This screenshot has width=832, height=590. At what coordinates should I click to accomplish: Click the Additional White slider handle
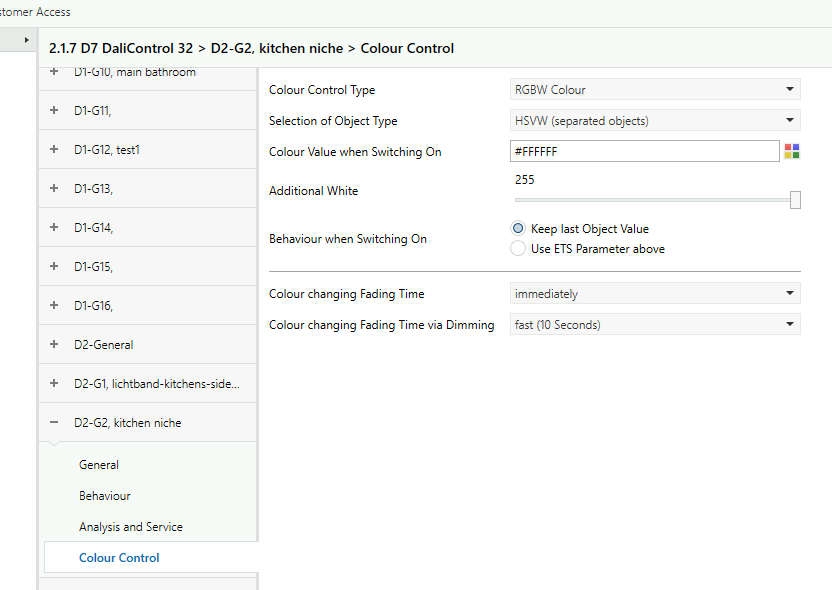tap(795, 200)
